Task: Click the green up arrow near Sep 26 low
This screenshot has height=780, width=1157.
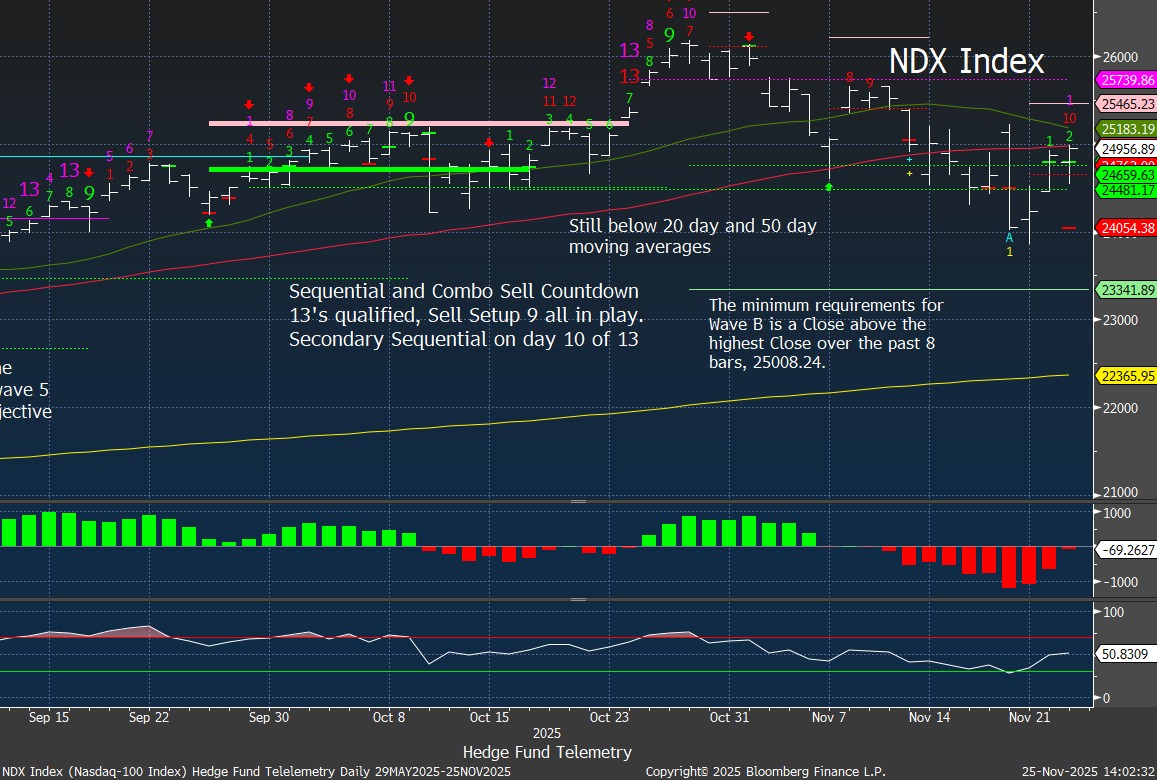Action: 208,223
